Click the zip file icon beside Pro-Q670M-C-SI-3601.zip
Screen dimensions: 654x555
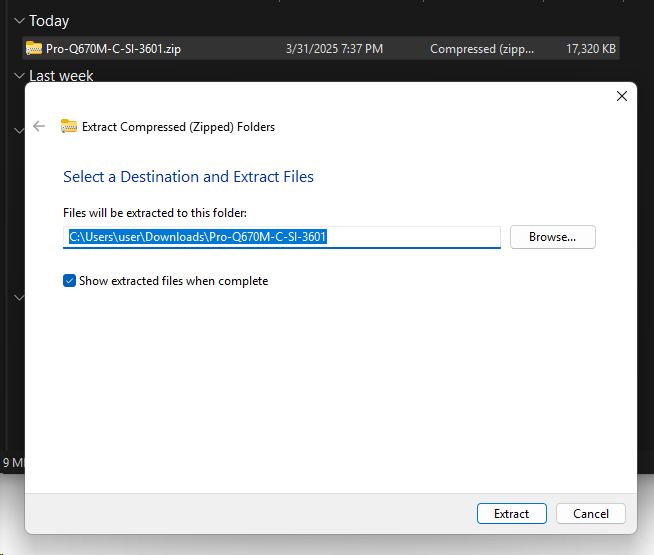34,48
